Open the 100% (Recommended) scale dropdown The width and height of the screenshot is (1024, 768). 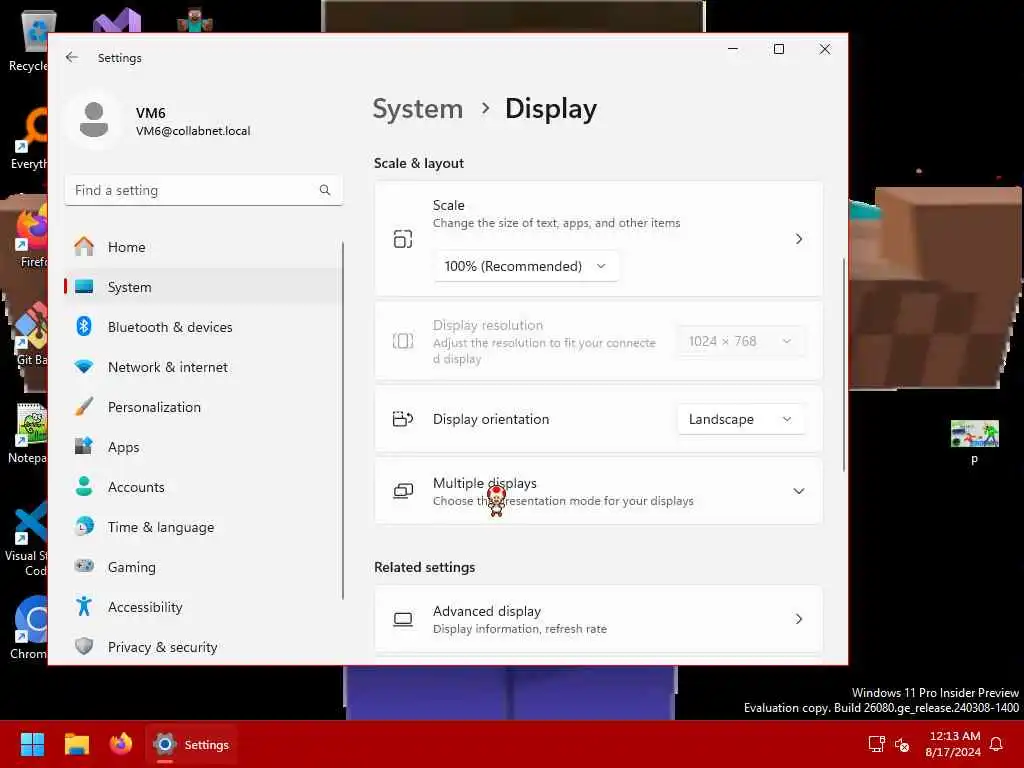pos(526,266)
